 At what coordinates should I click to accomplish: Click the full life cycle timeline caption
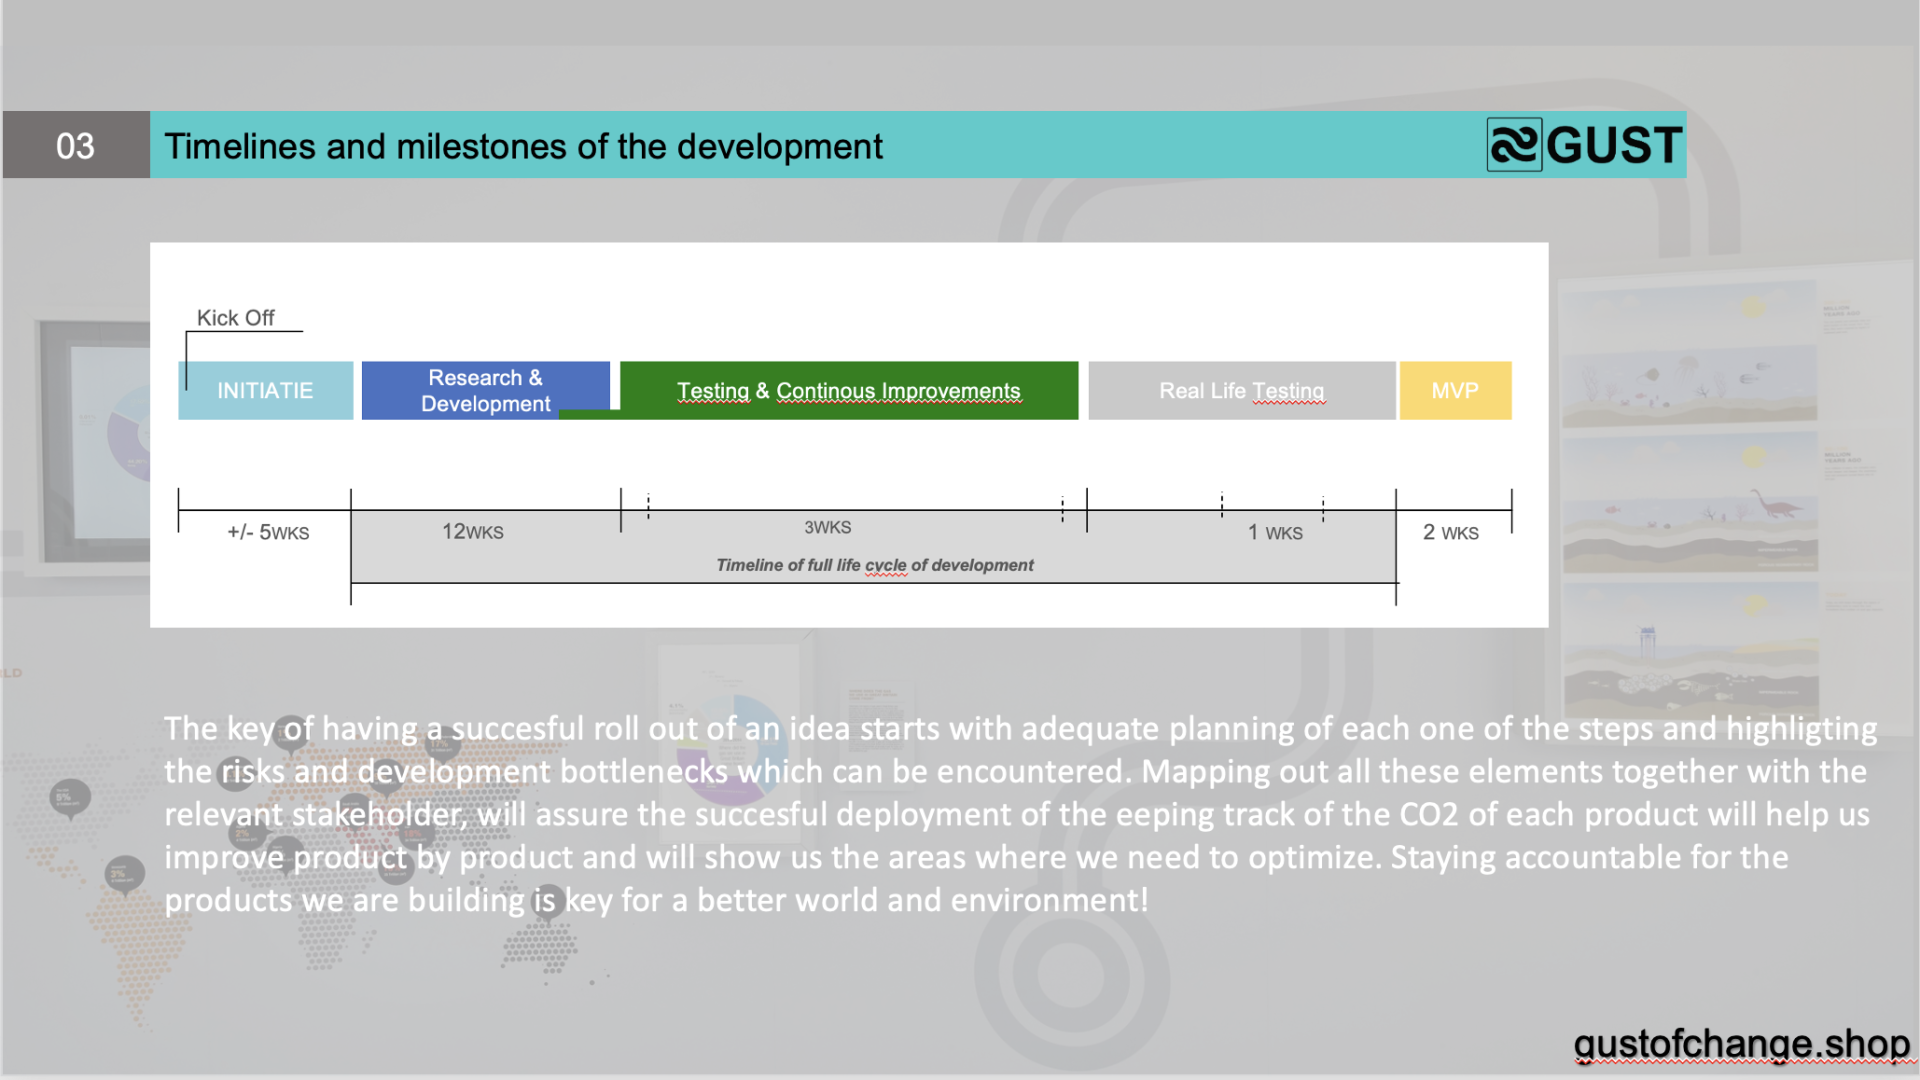click(x=874, y=565)
